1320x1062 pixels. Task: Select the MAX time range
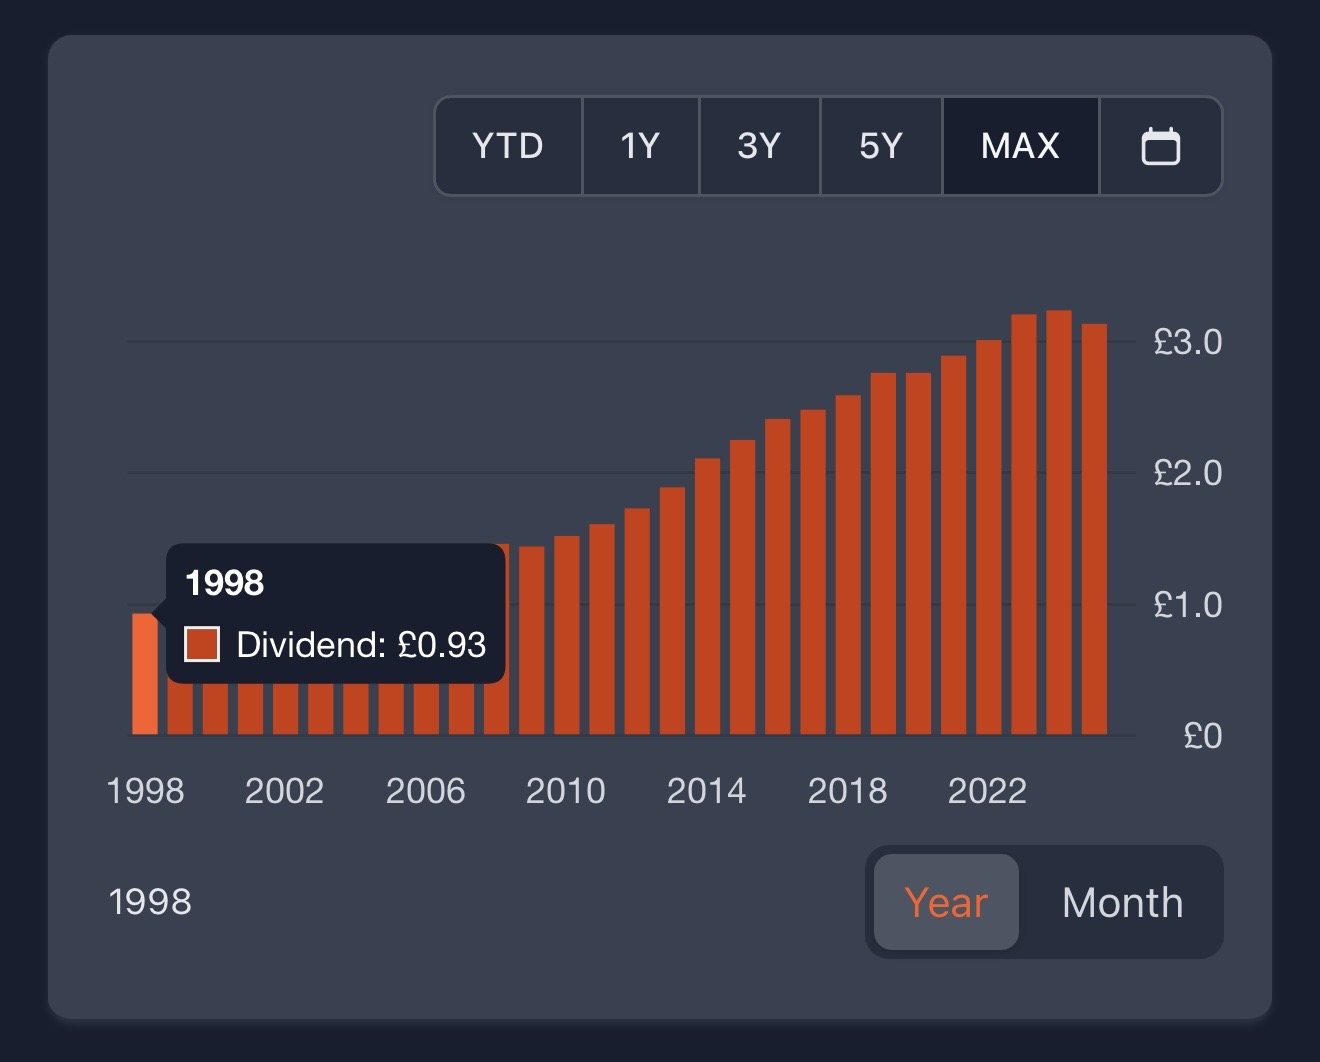1020,146
